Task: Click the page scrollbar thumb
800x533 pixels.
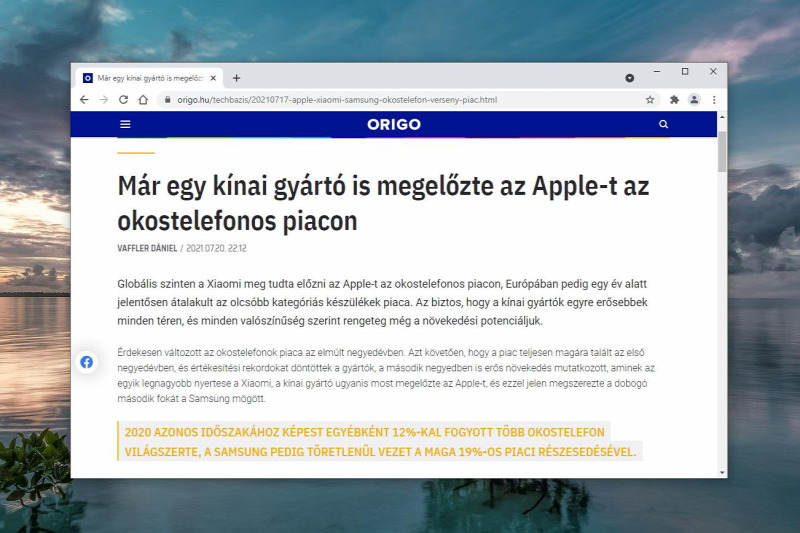Action: (x=722, y=151)
